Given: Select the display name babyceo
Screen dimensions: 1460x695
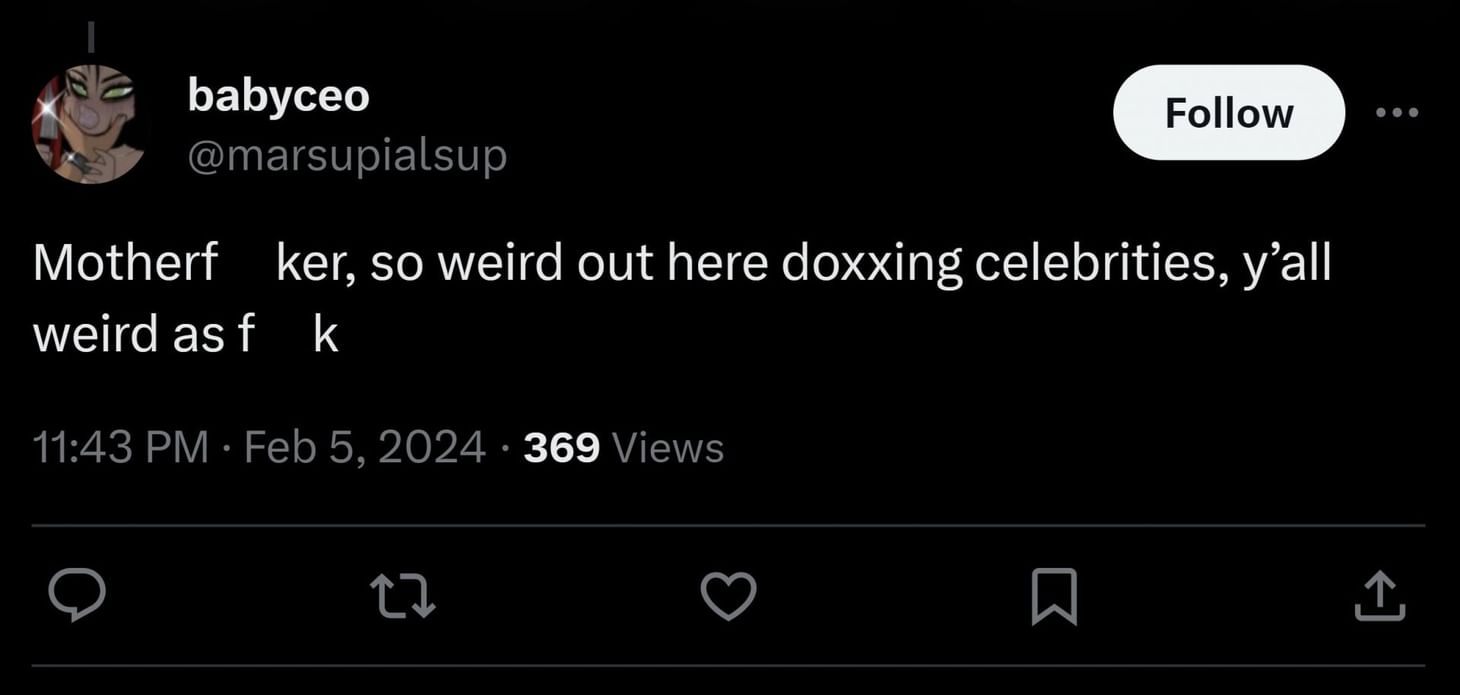Looking at the screenshot, I should (278, 95).
